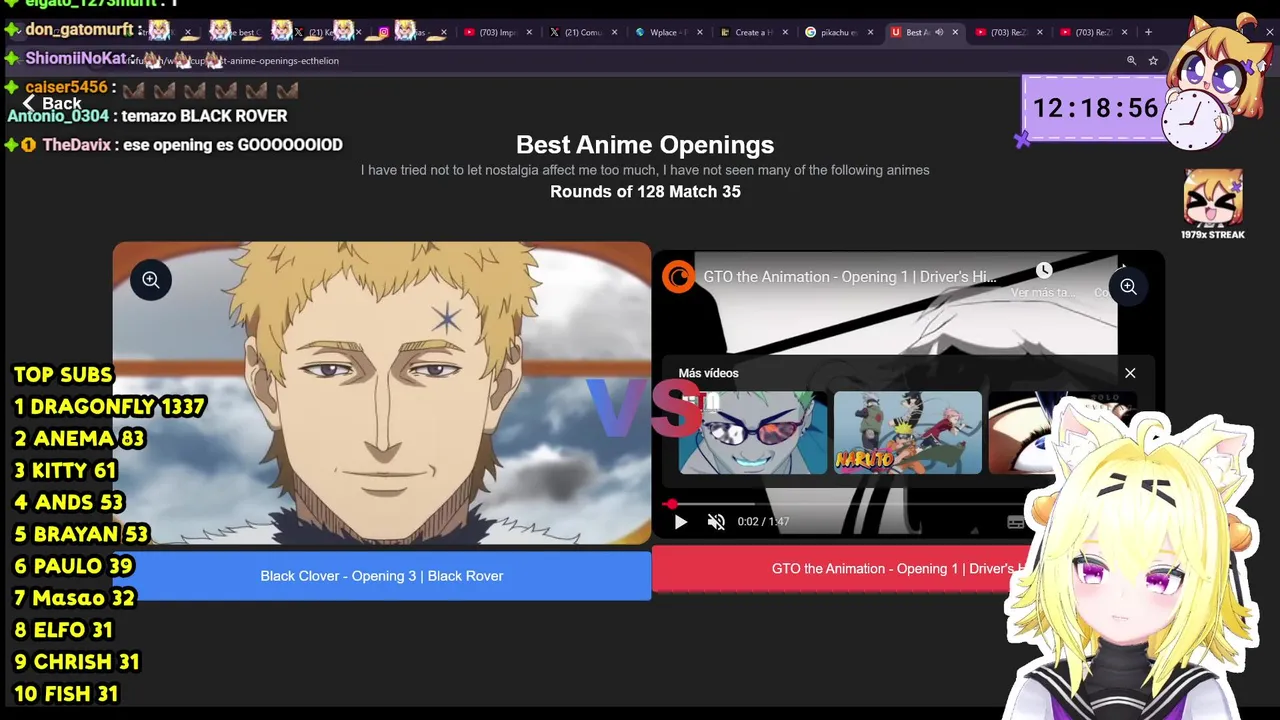
Task: Zoom the Black Clover image with the magnifier
Action: click(x=151, y=280)
